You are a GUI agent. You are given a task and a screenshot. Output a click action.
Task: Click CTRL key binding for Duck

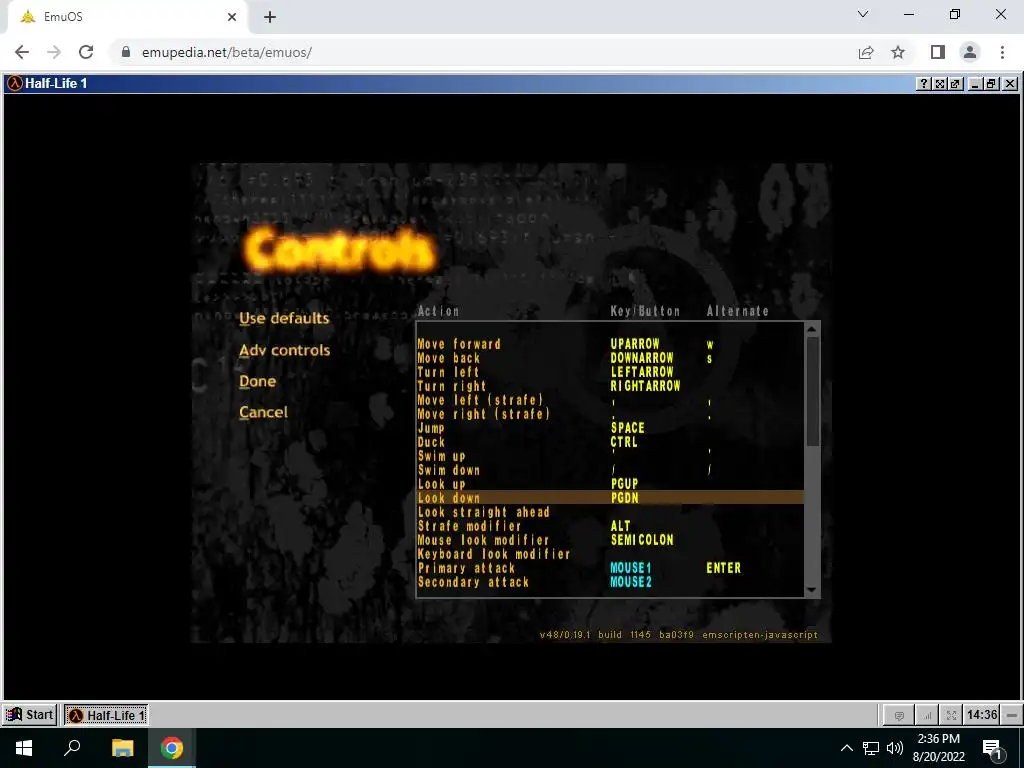(x=624, y=442)
